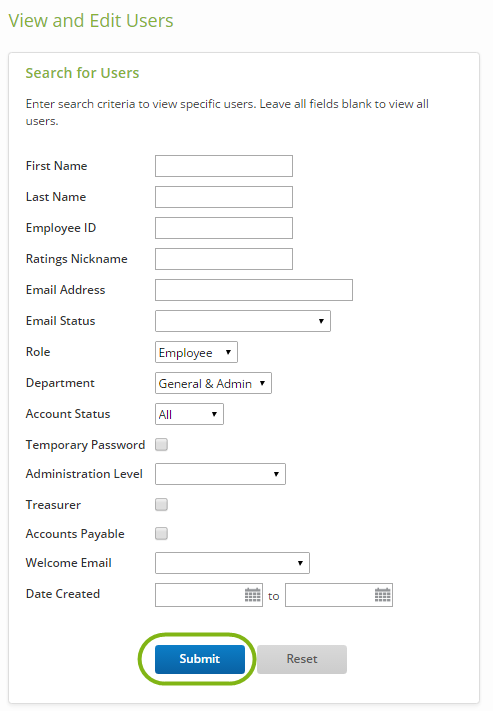Check the Accounts Payable box
The height and width of the screenshot is (711, 493).
tap(161, 533)
